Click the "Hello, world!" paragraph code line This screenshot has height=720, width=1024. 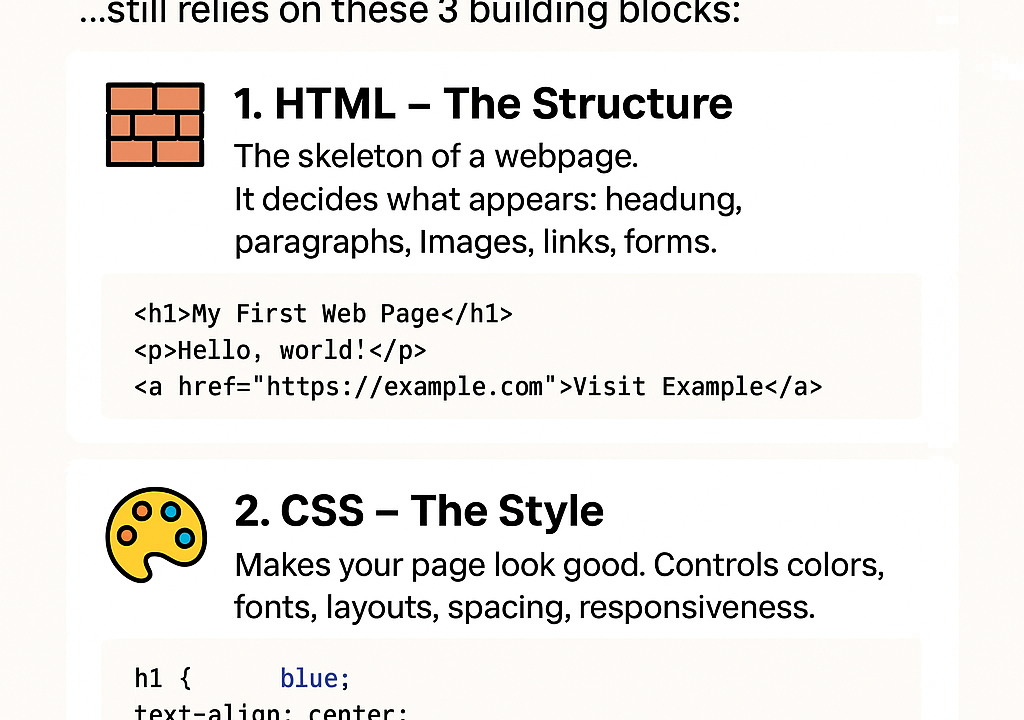point(280,351)
